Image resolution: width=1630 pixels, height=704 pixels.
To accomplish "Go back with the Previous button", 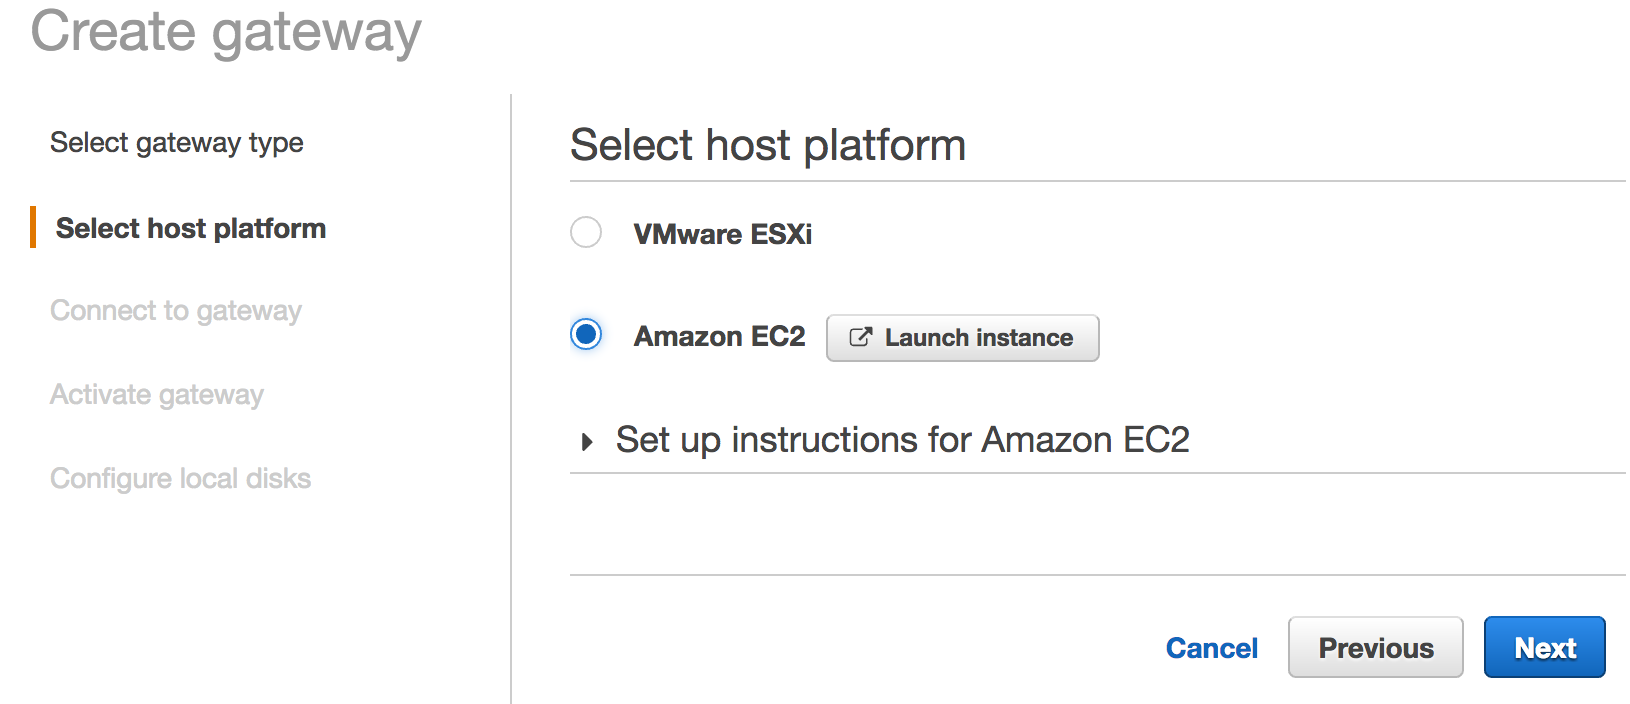I will [1375, 648].
